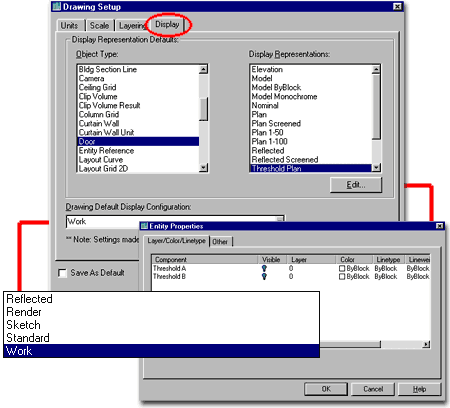Click the Threshold A component row
This screenshot has width=450, height=408.
tap(291, 268)
